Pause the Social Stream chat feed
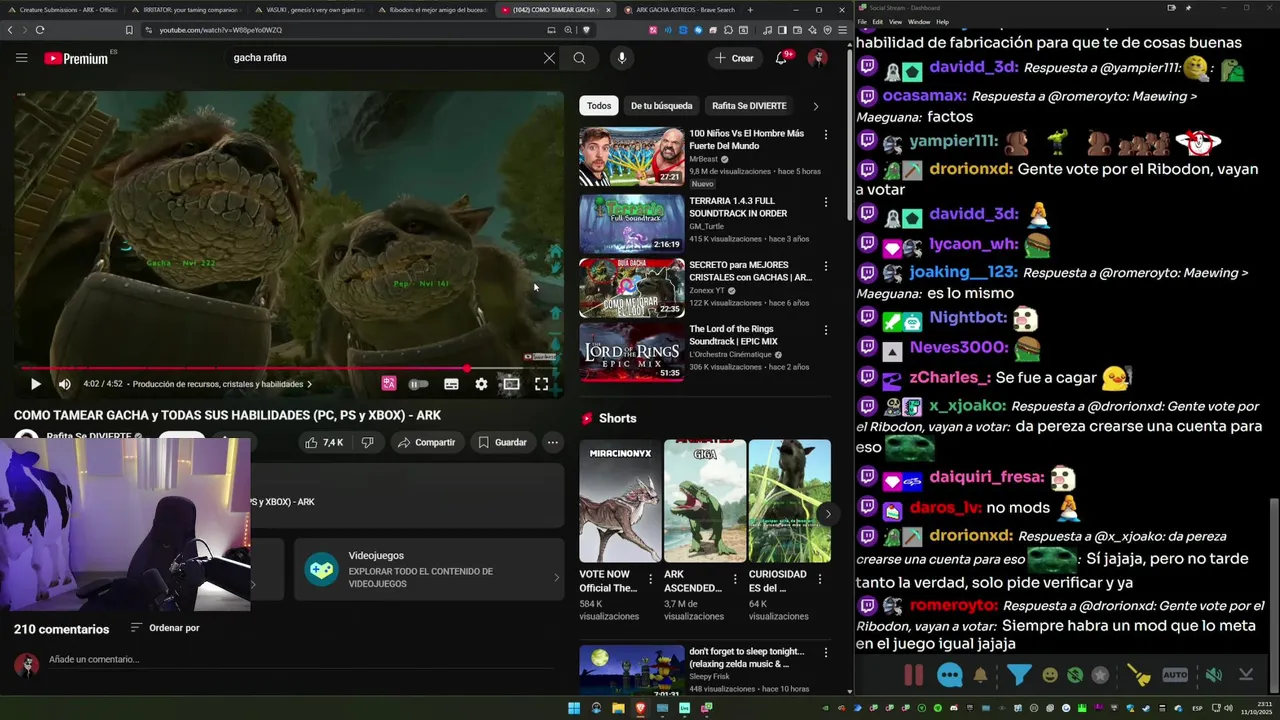 pos(913,675)
